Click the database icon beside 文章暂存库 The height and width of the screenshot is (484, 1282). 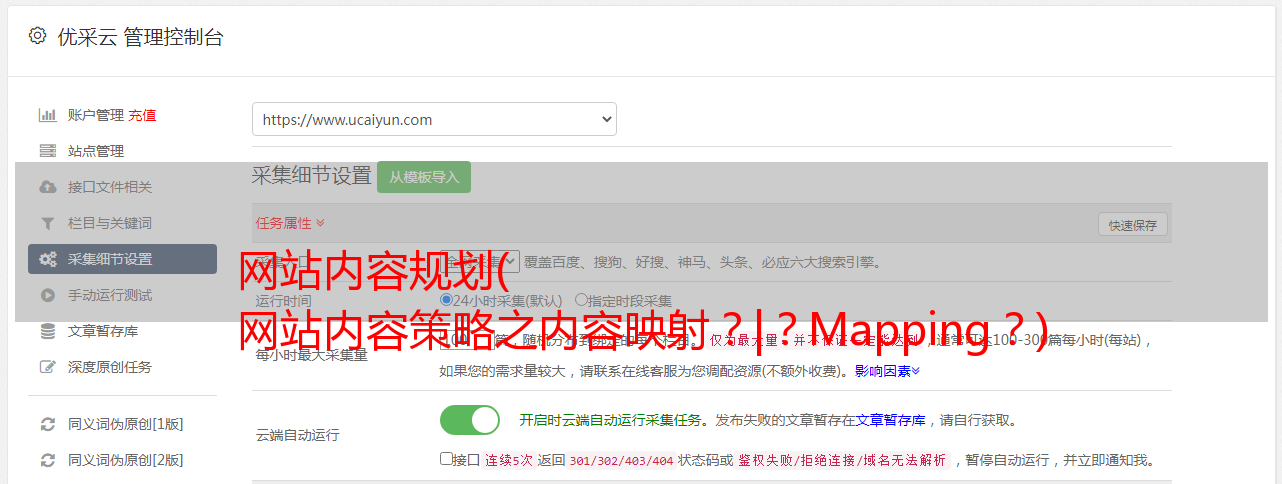(47, 331)
